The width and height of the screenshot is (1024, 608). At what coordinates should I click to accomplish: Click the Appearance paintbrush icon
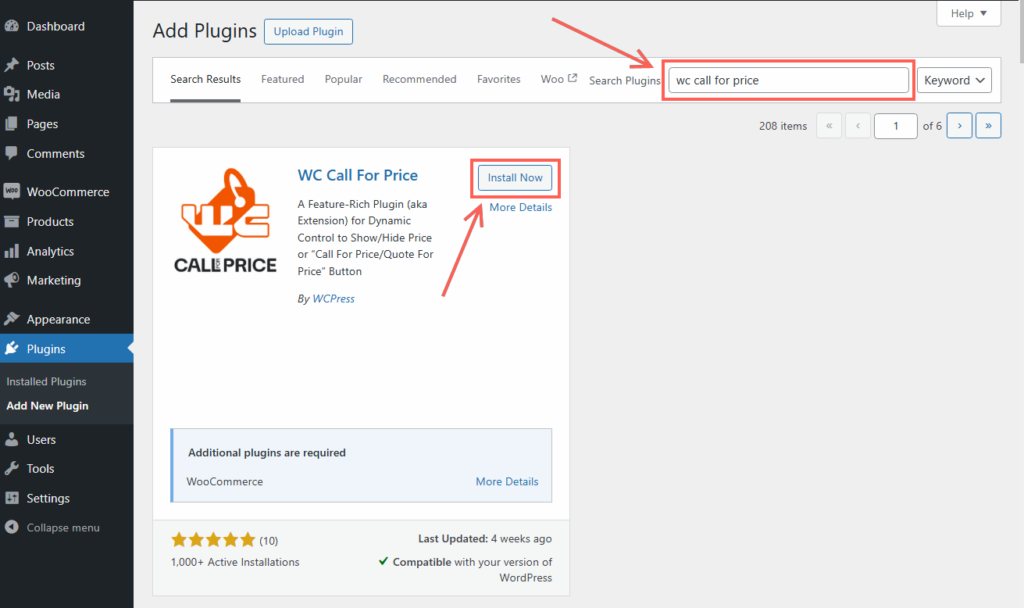[x=12, y=319]
